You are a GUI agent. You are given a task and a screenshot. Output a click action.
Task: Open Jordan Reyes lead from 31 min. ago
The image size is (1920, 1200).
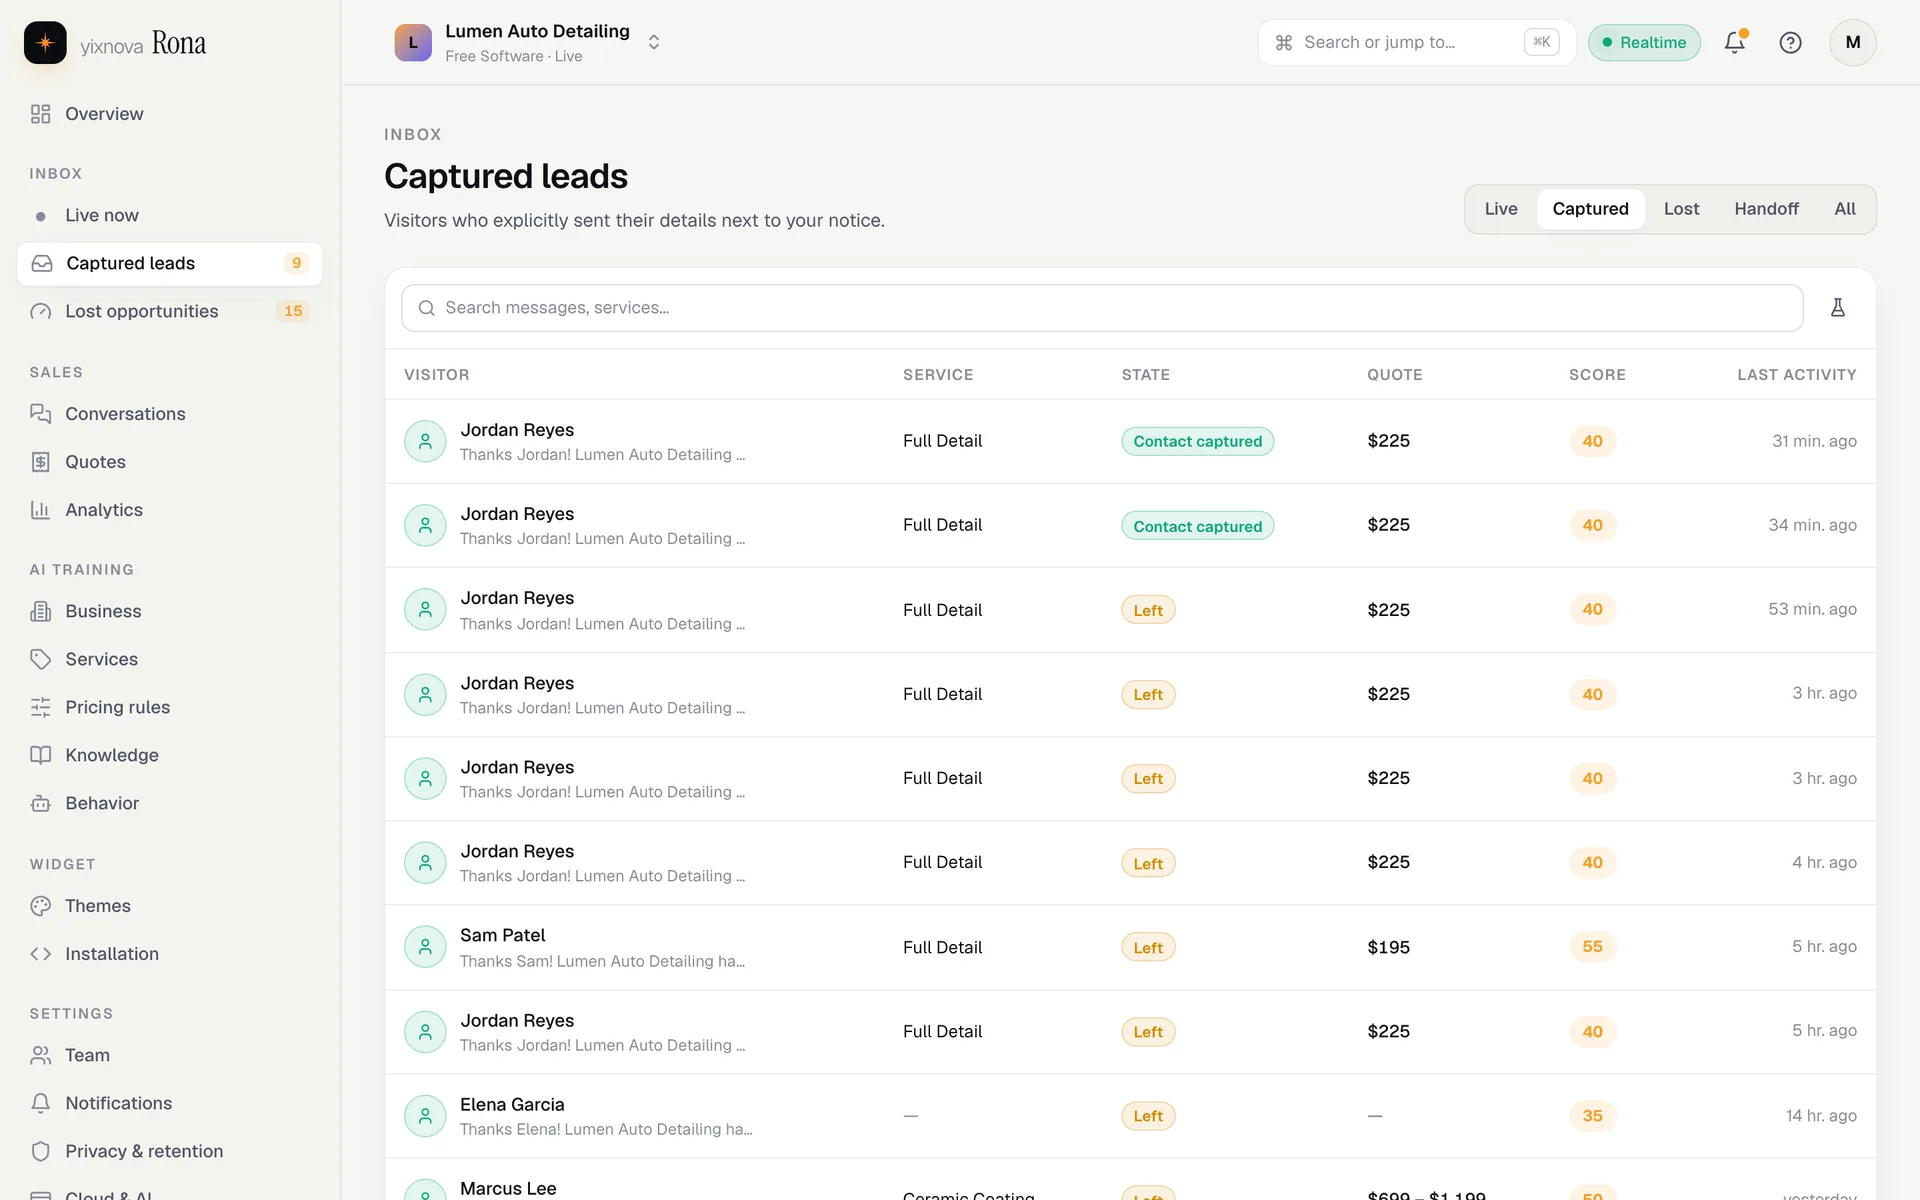[x=1130, y=441]
